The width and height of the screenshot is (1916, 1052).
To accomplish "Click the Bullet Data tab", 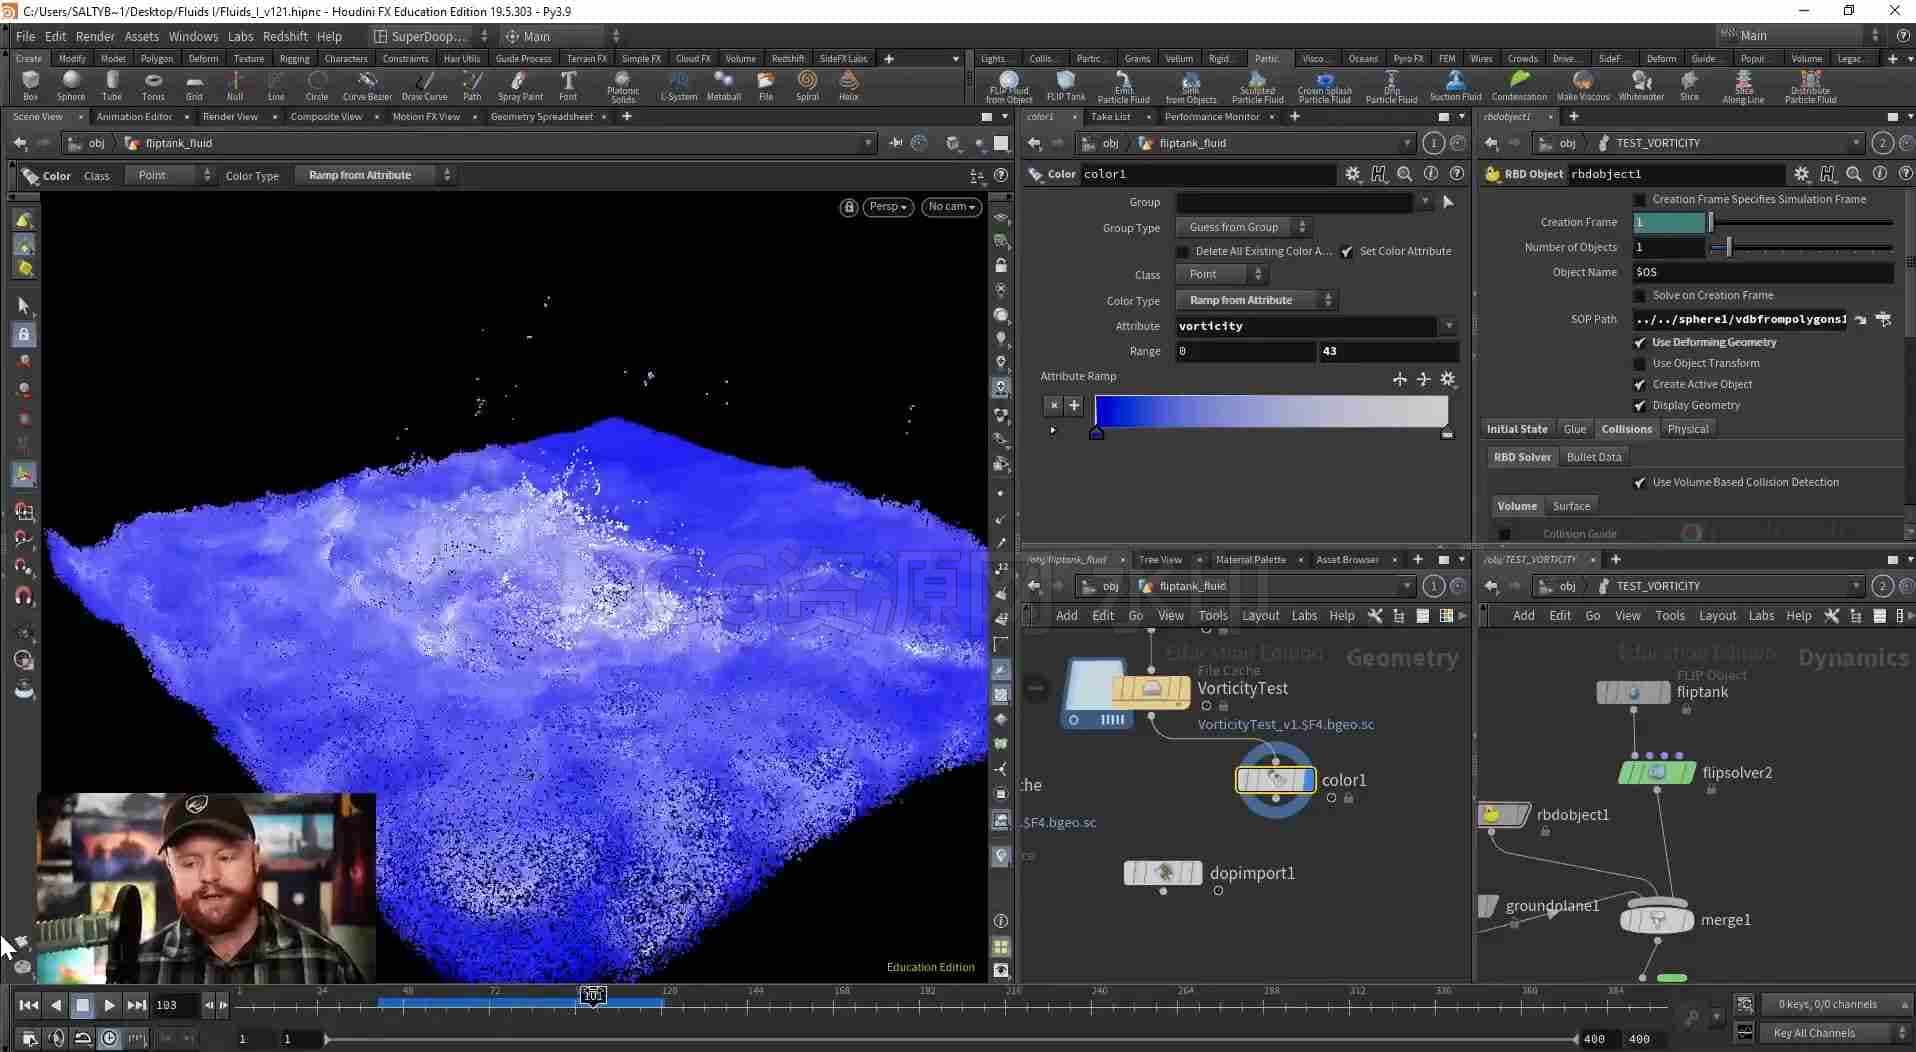I will point(1594,457).
